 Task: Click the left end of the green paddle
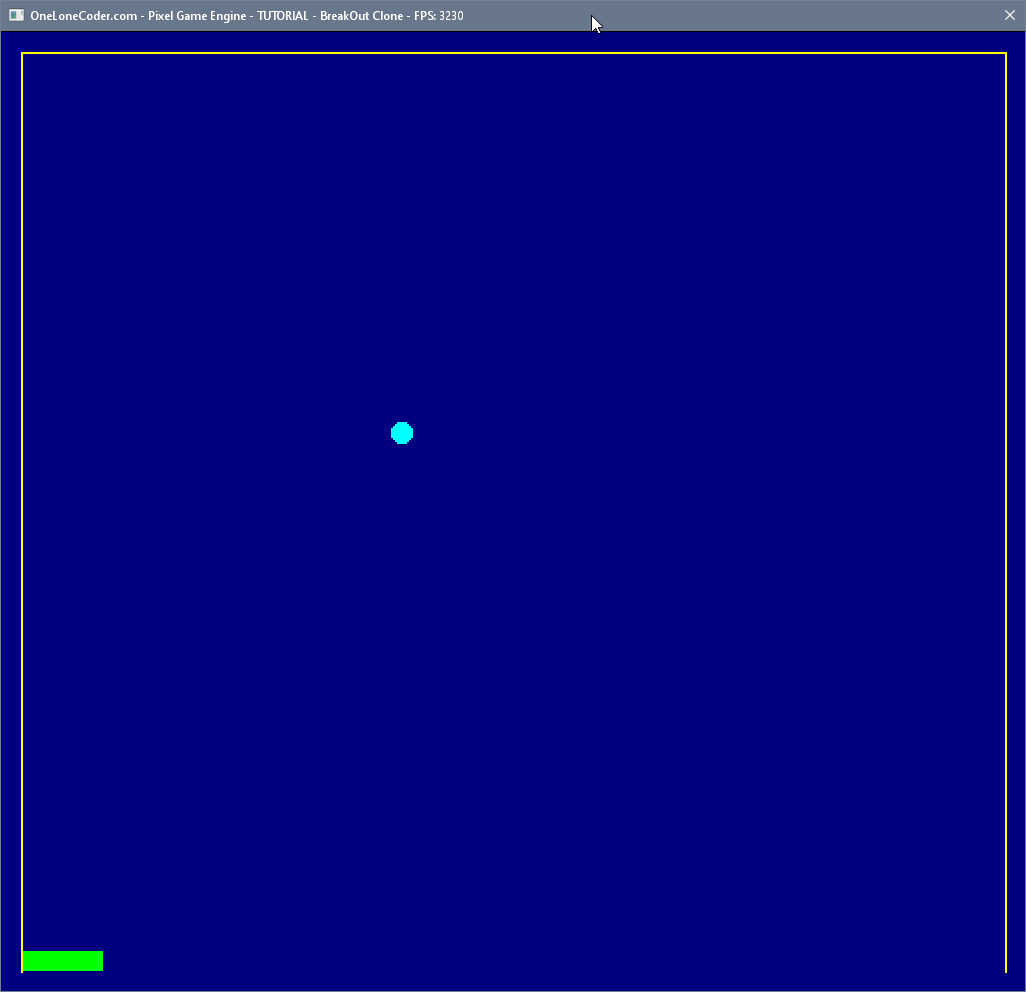coord(26,961)
